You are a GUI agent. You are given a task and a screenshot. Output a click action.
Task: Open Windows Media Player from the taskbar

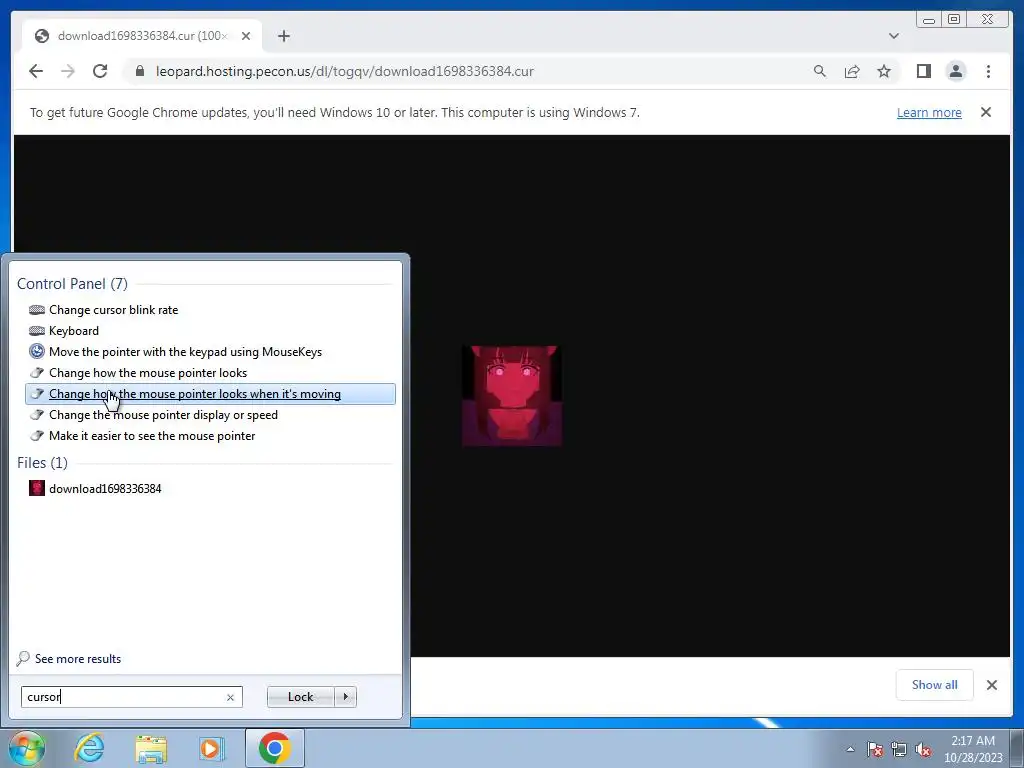pos(212,748)
